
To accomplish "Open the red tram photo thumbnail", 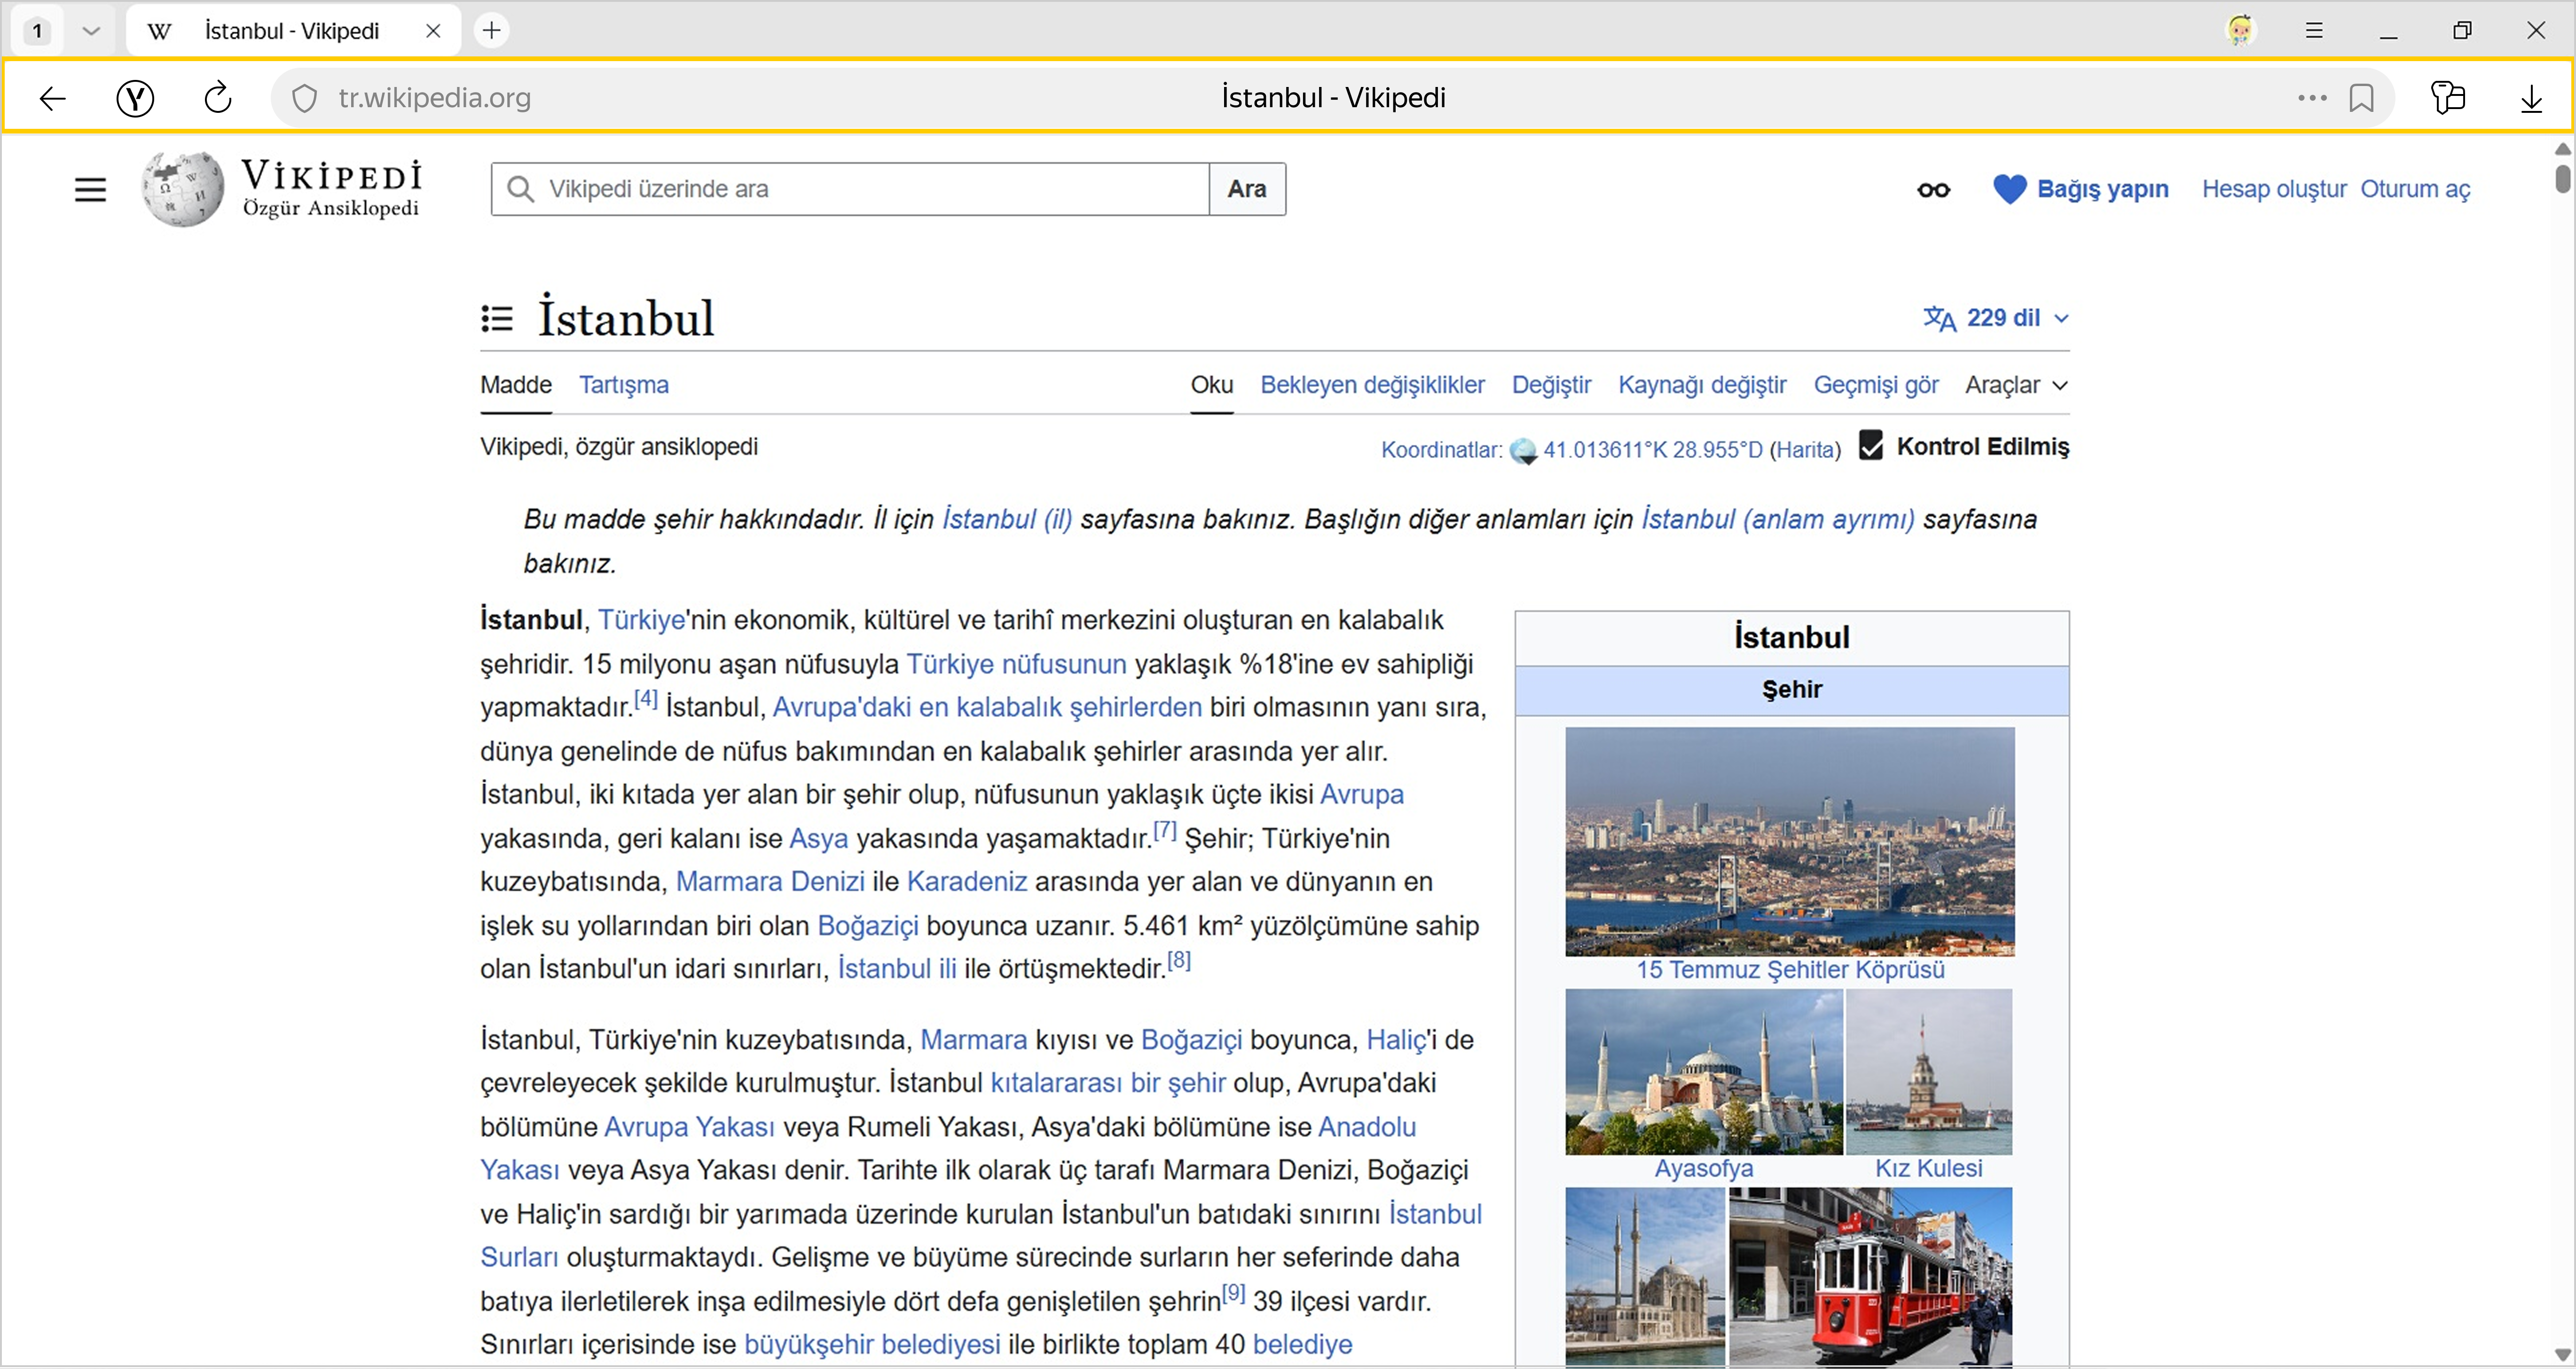I will [1871, 1277].
